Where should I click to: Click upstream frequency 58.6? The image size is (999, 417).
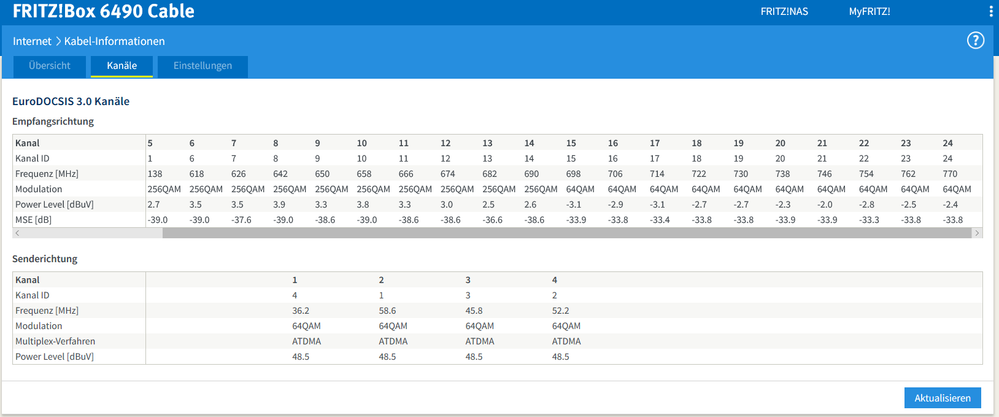point(387,311)
